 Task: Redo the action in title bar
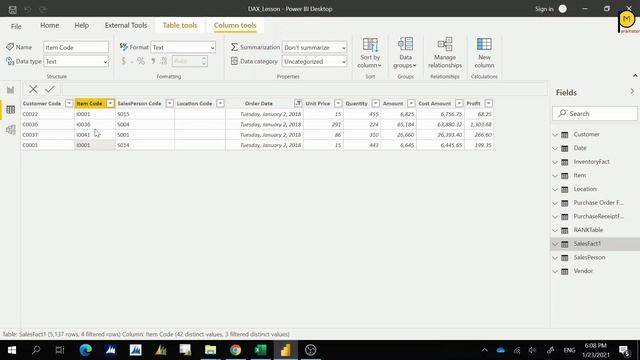coord(43,9)
